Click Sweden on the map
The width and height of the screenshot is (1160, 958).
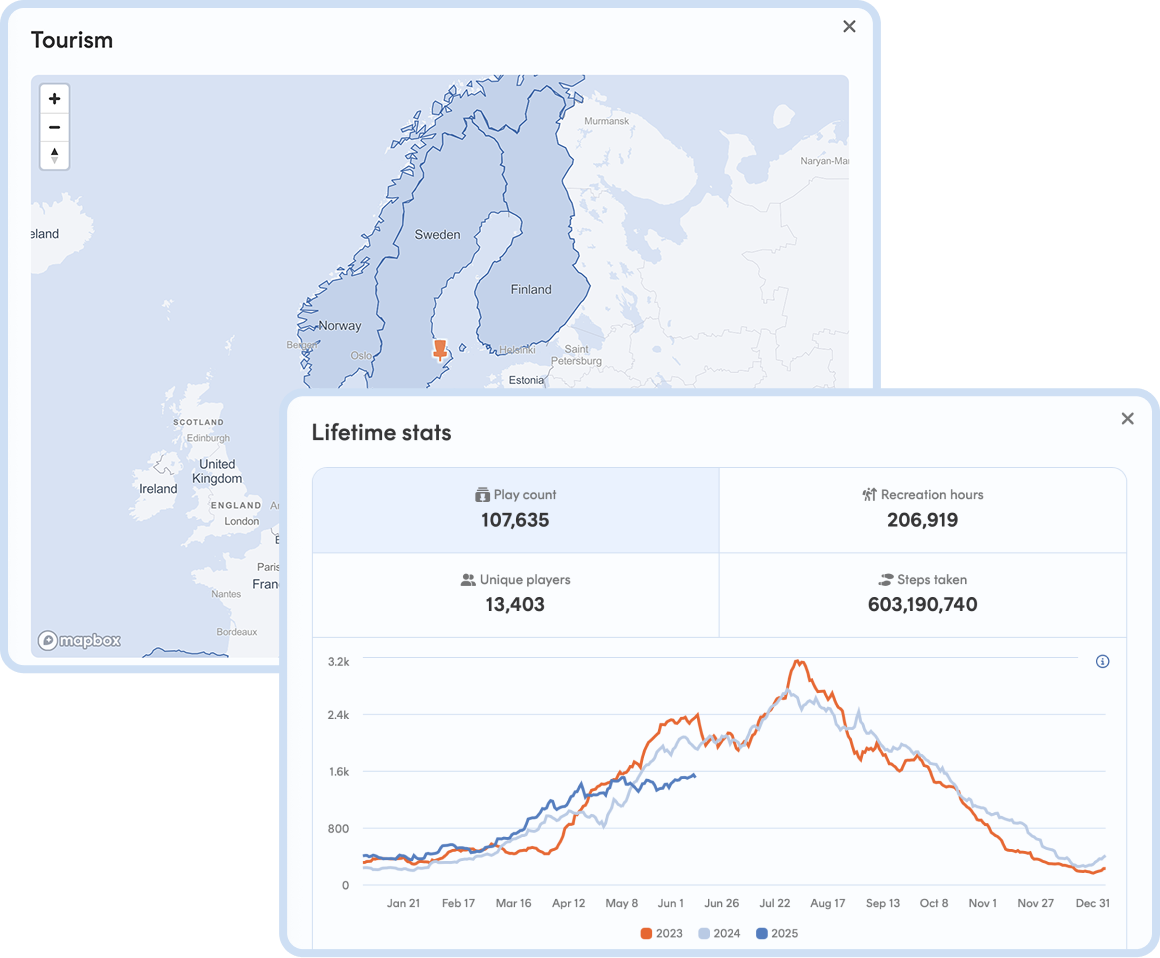(x=437, y=234)
